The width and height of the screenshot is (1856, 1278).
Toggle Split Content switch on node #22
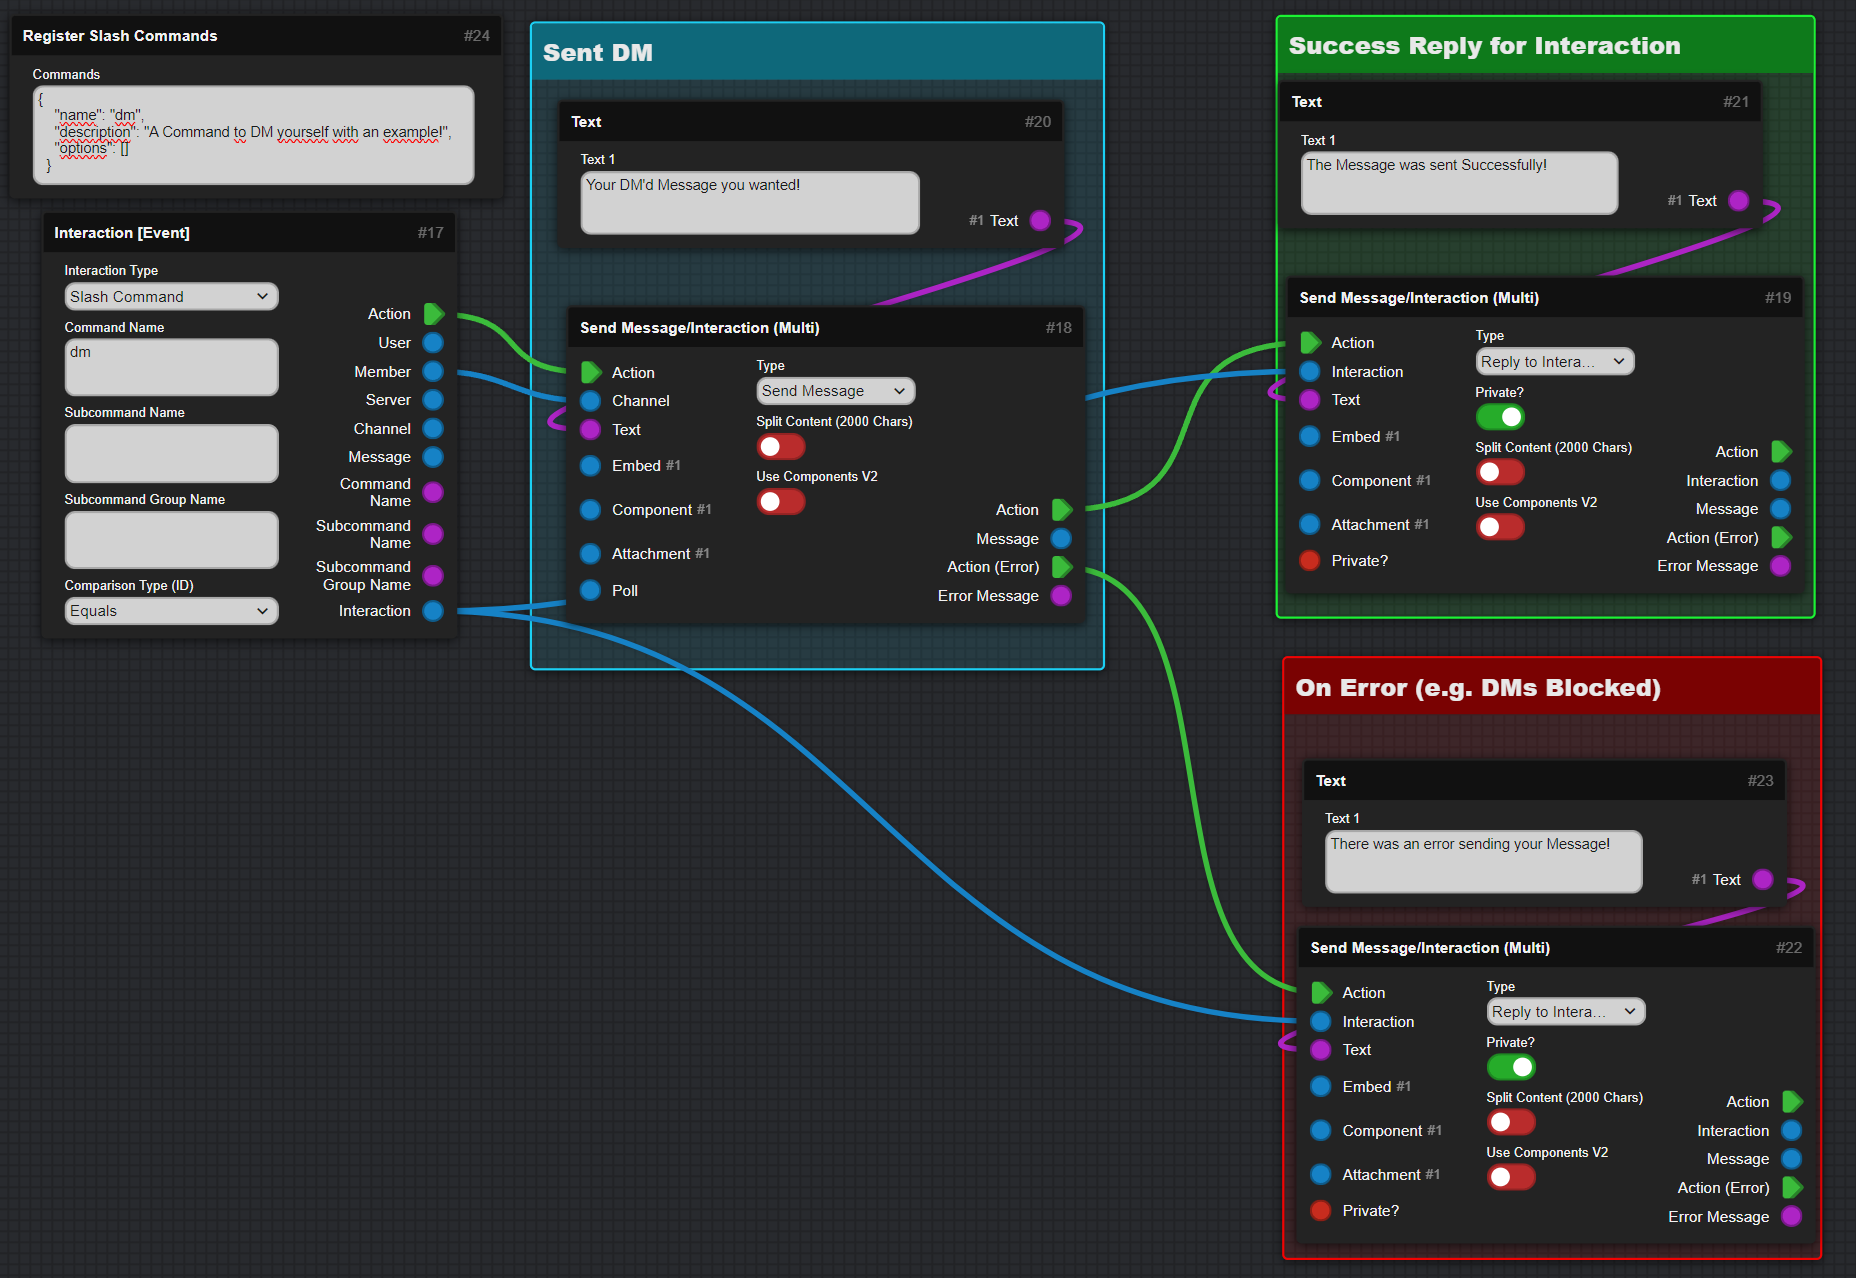(1511, 1122)
